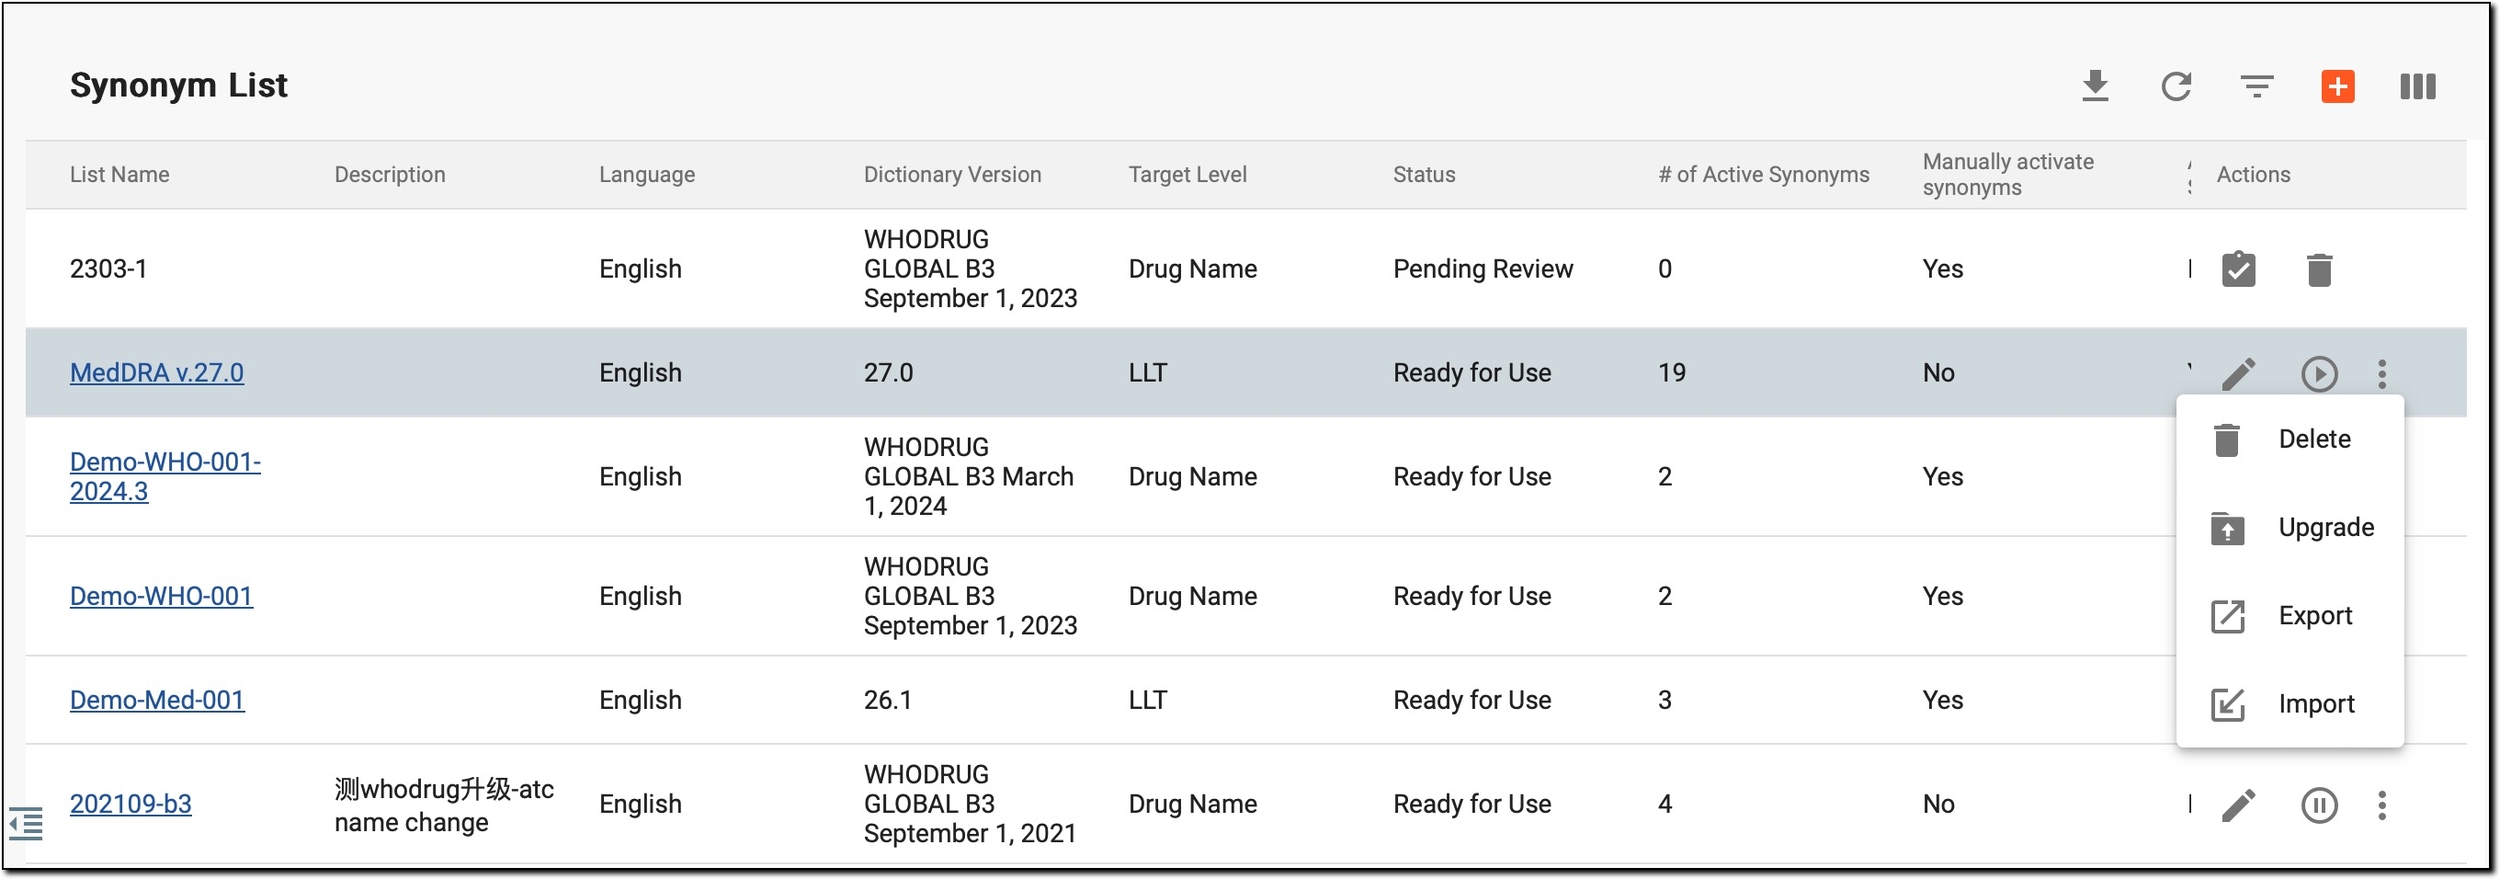Download the synonym list using the download icon
The width and height of the screenshot is (2500, 879).
2095,86
